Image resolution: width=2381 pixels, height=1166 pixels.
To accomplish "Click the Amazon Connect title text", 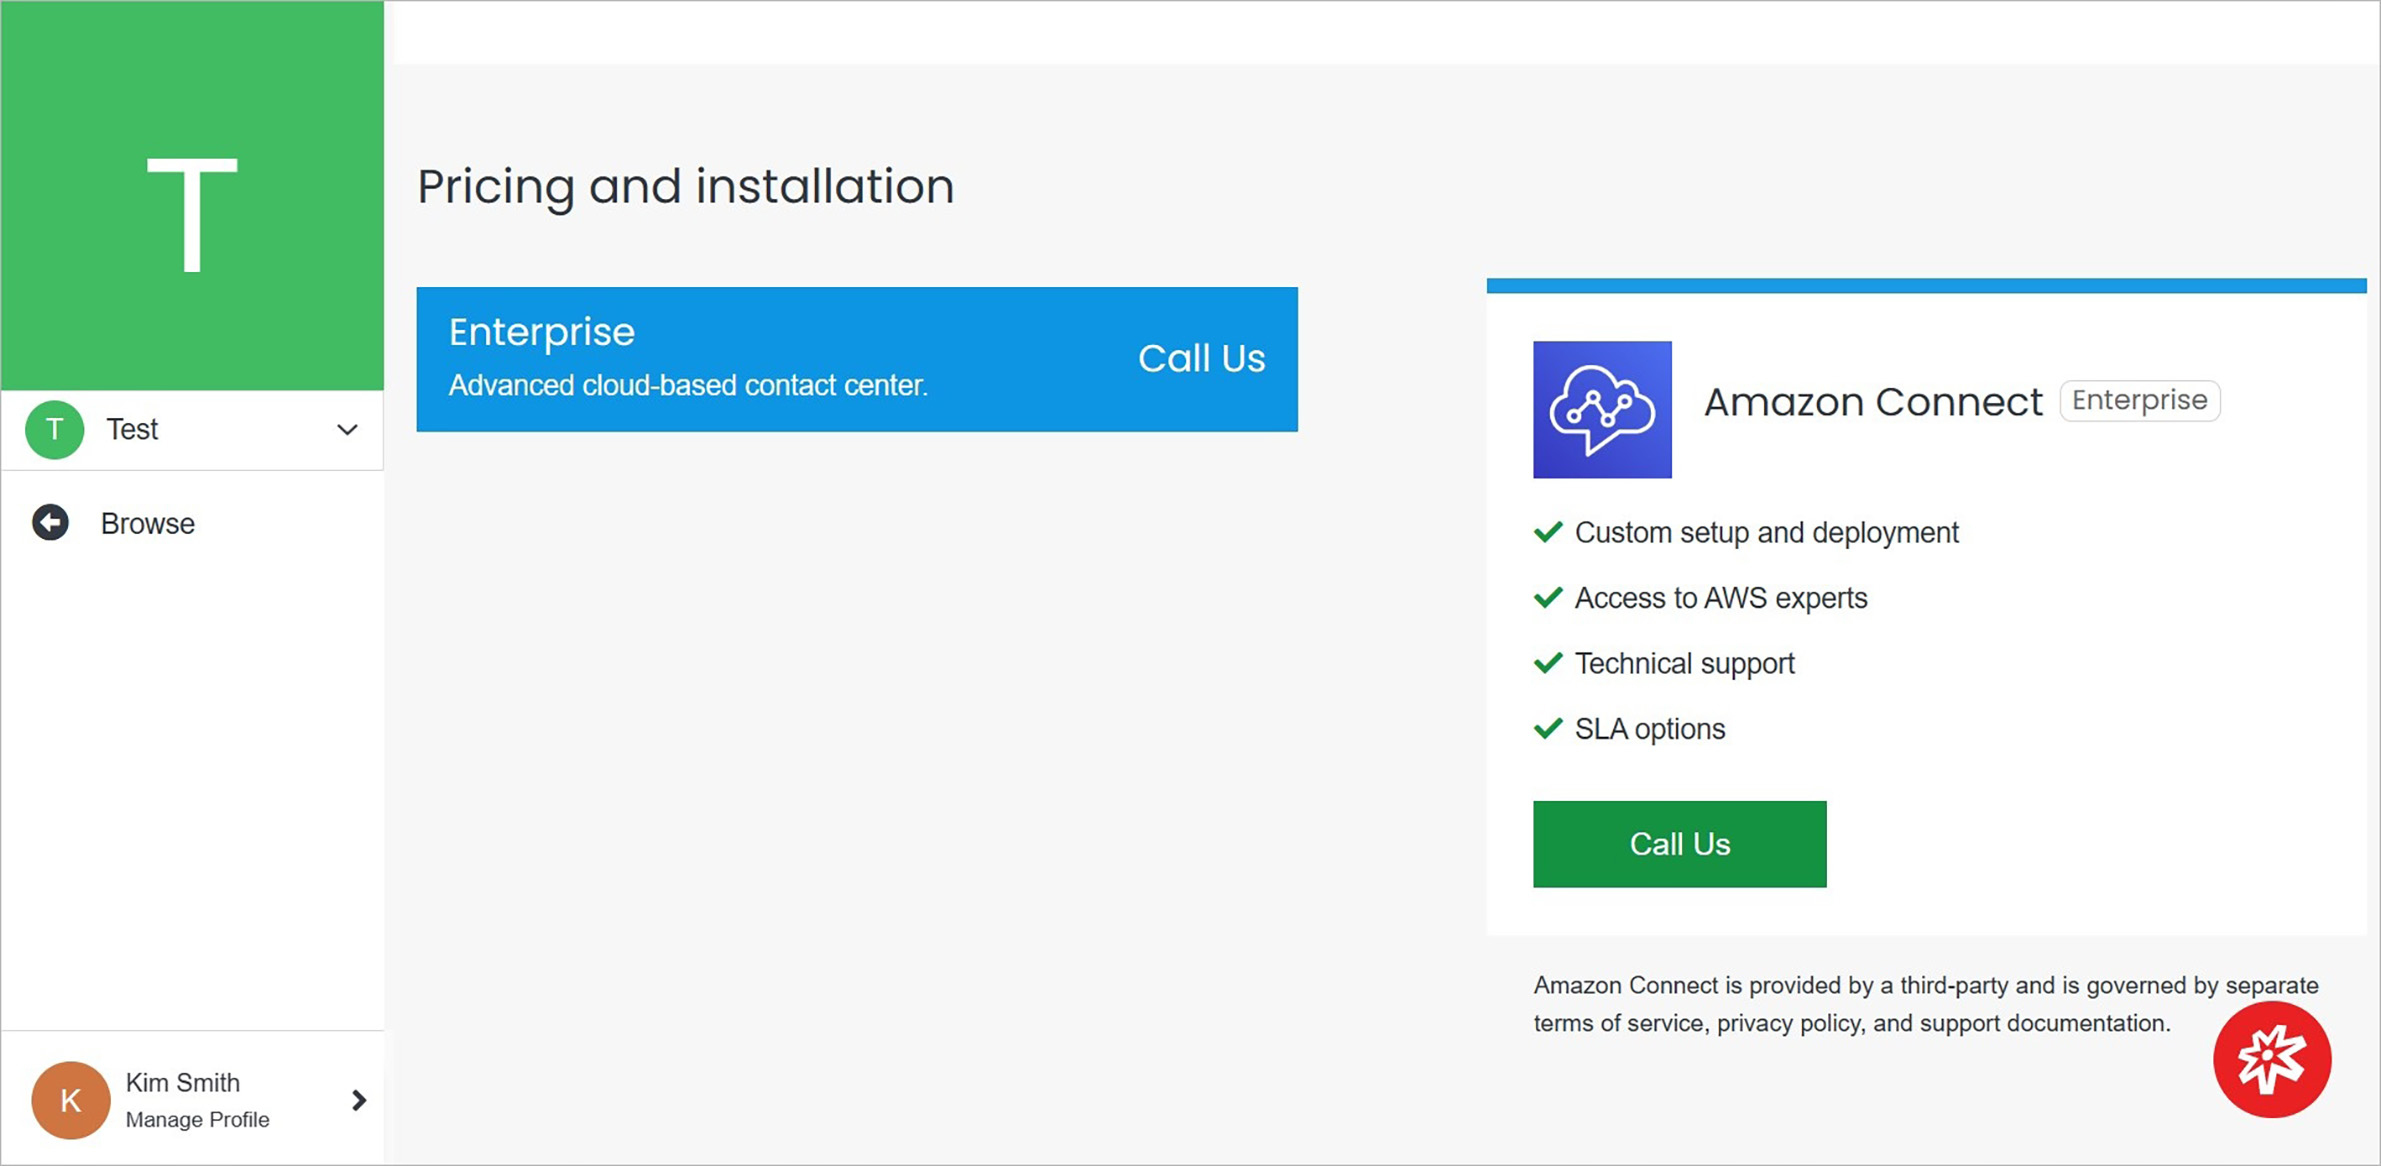I will [x=1873, y=401].
